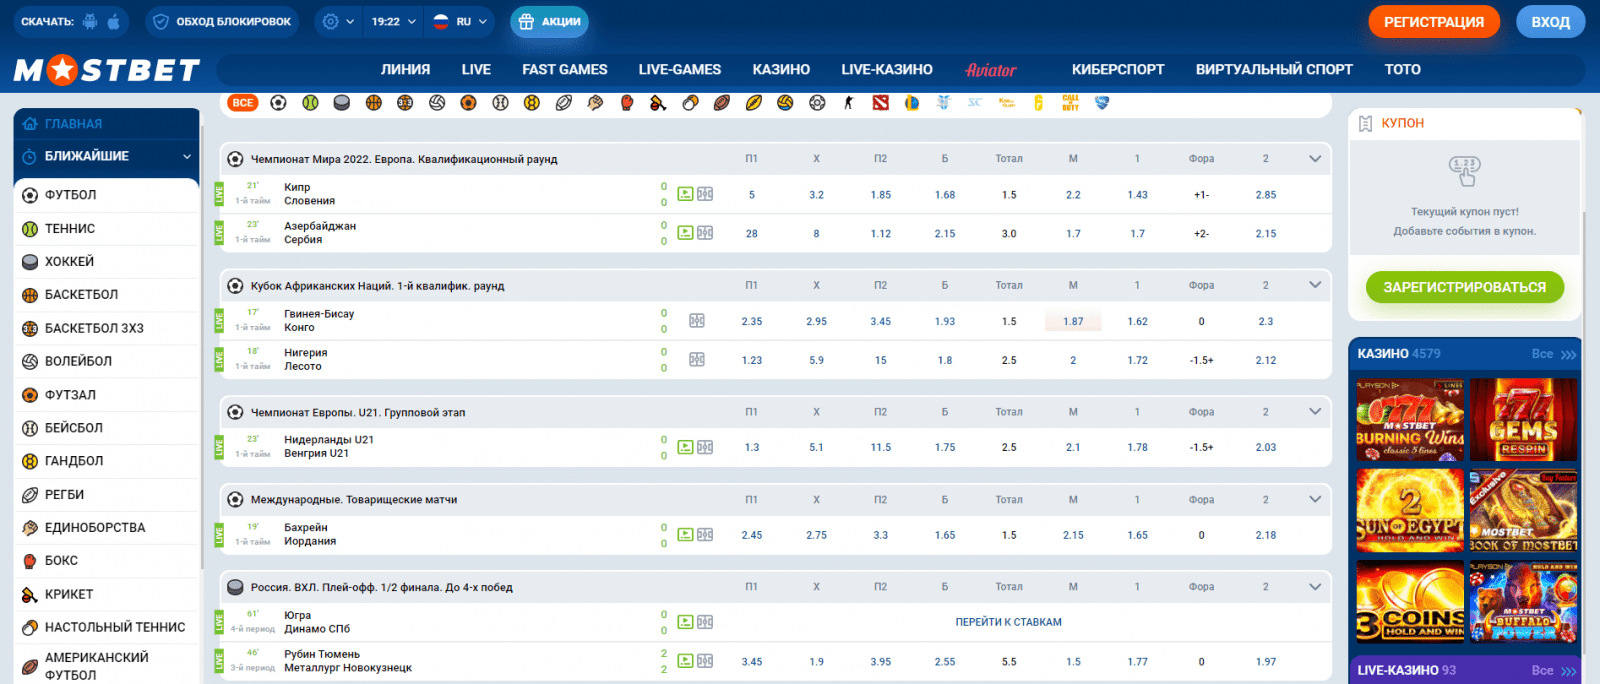Open the LIVE-КАЗИНО menu tab
Image resolution: width=1600 pixels, height=684 pixels.
887,69
